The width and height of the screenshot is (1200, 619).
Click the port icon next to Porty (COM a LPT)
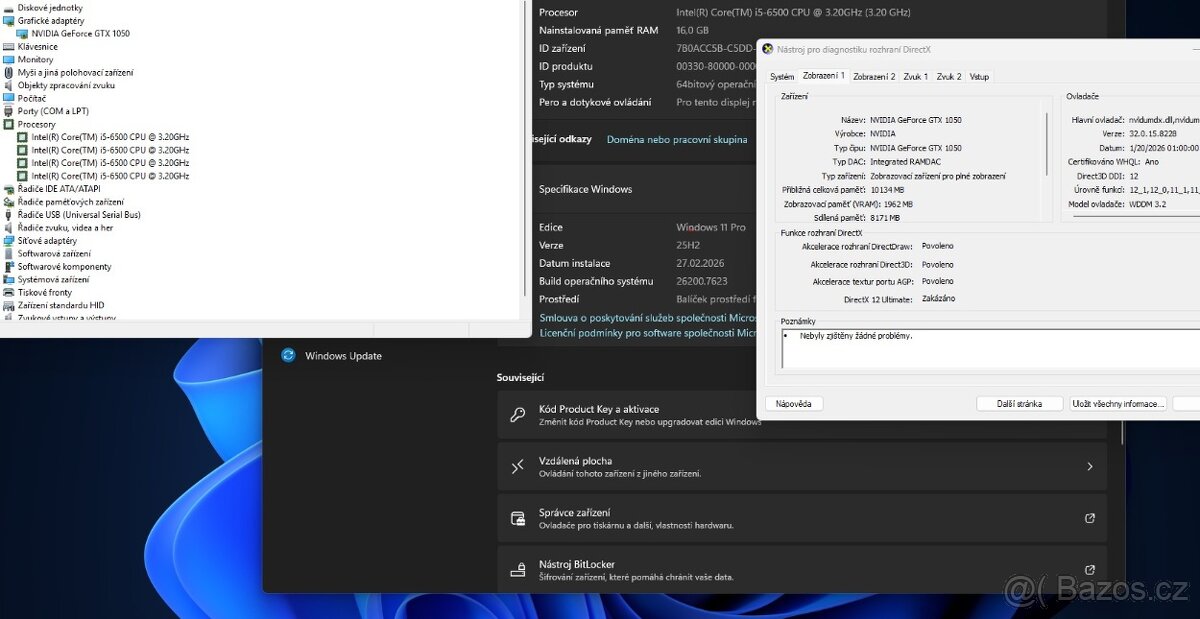pyautogui.click(x=9, y=112)
